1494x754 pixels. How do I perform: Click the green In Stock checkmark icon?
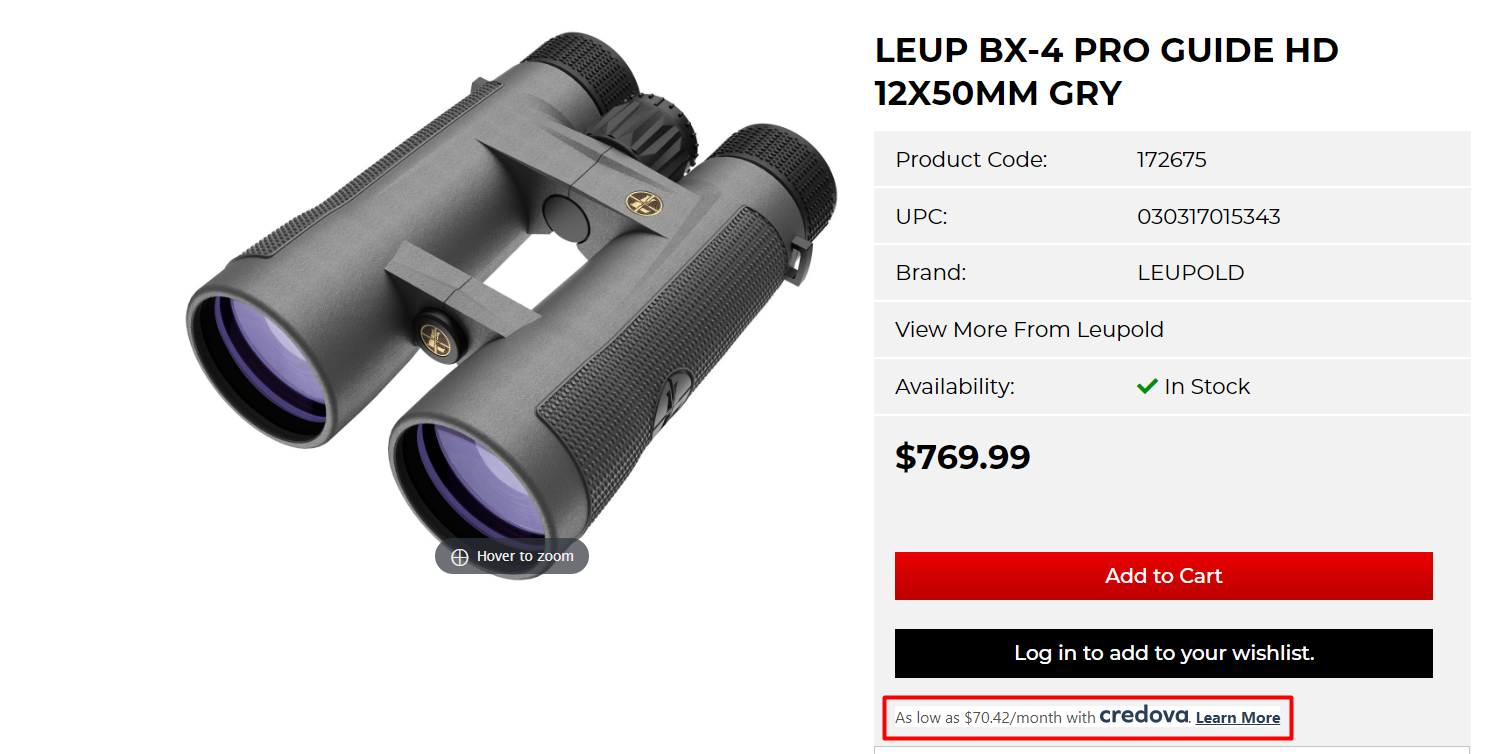coord(1147,385)
